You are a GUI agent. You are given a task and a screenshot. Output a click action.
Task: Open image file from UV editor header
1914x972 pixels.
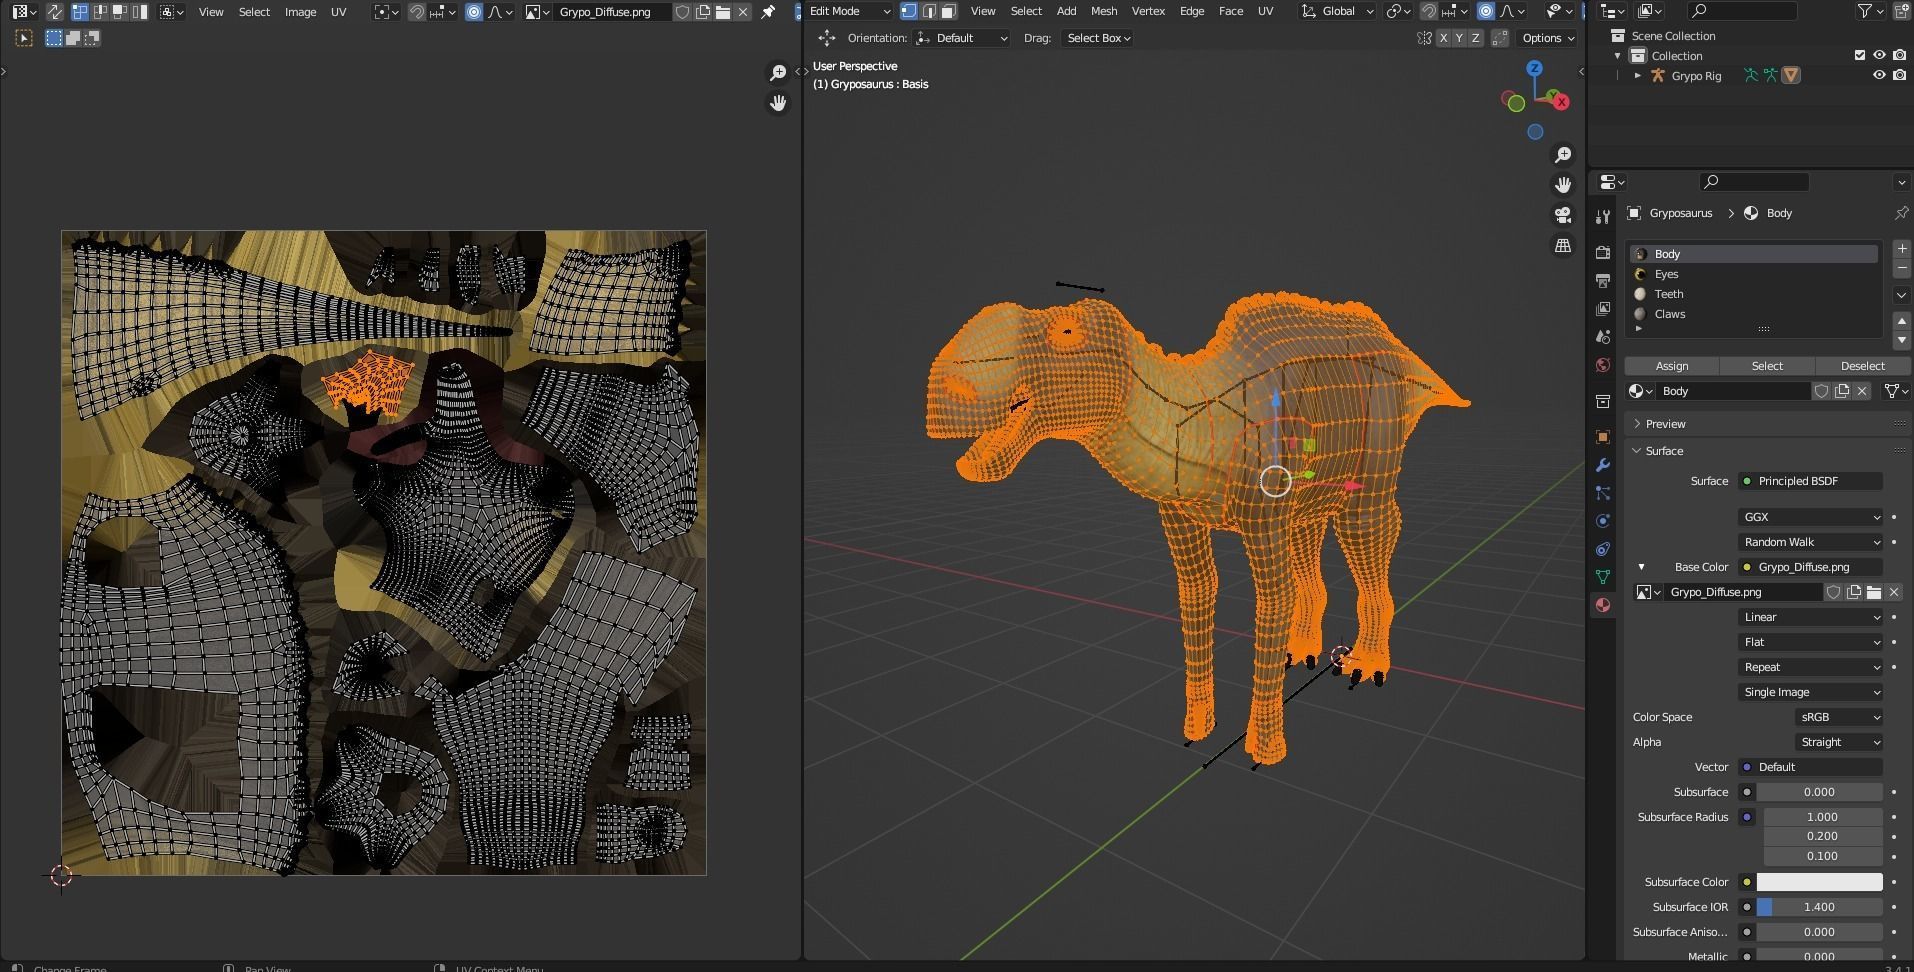coord(723,12)
